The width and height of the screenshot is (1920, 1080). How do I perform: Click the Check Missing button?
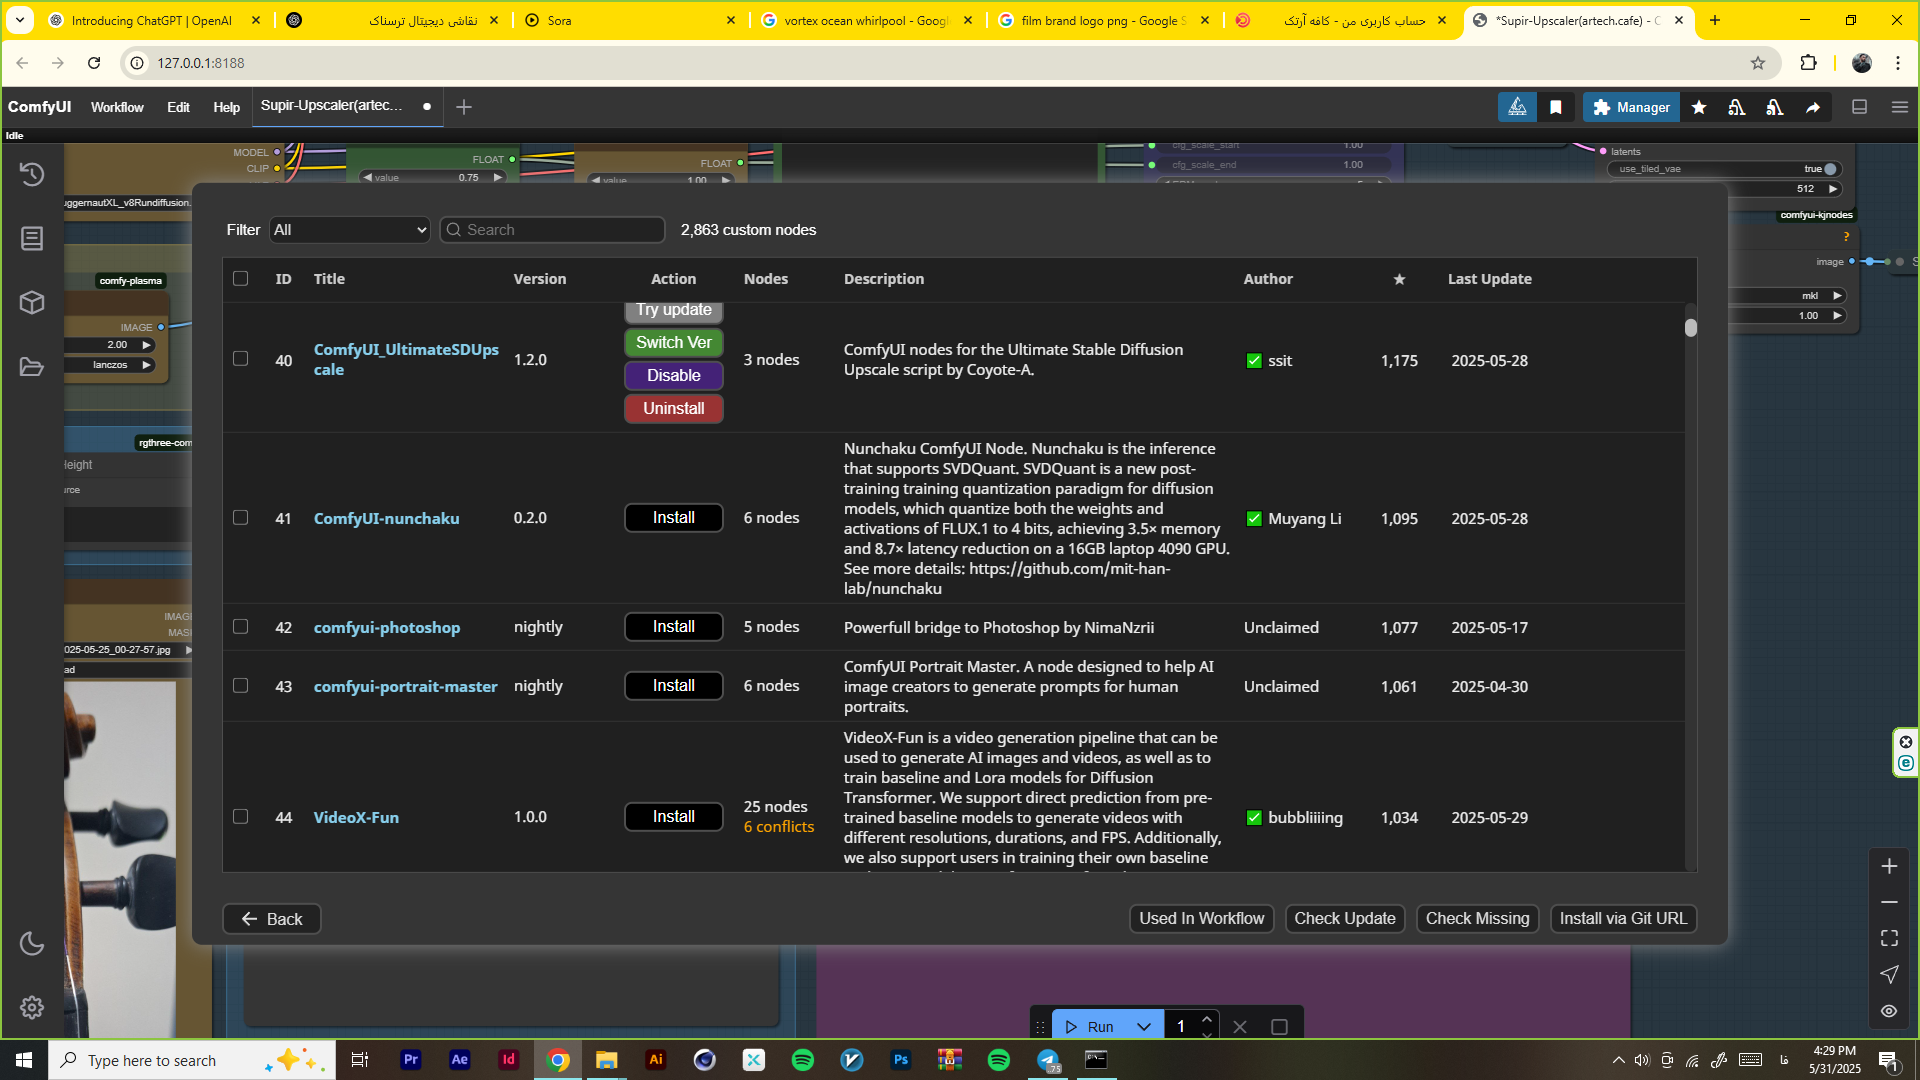(x=1477, y=919)
